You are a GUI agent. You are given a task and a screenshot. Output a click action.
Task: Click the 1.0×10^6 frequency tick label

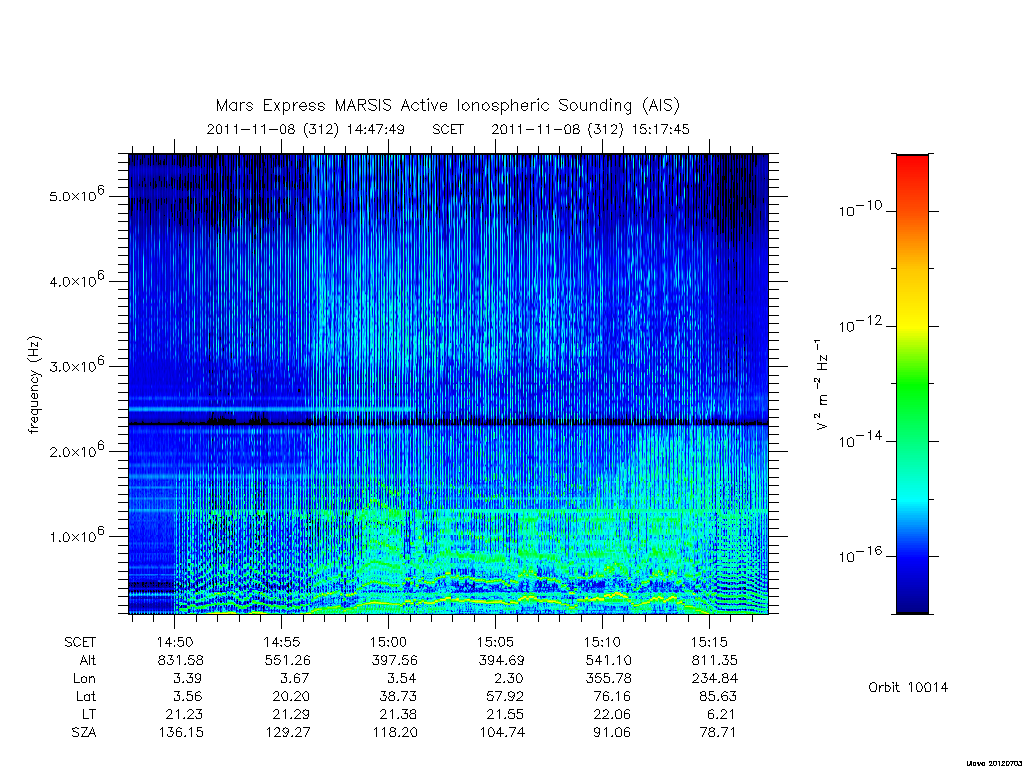[76, 536]
